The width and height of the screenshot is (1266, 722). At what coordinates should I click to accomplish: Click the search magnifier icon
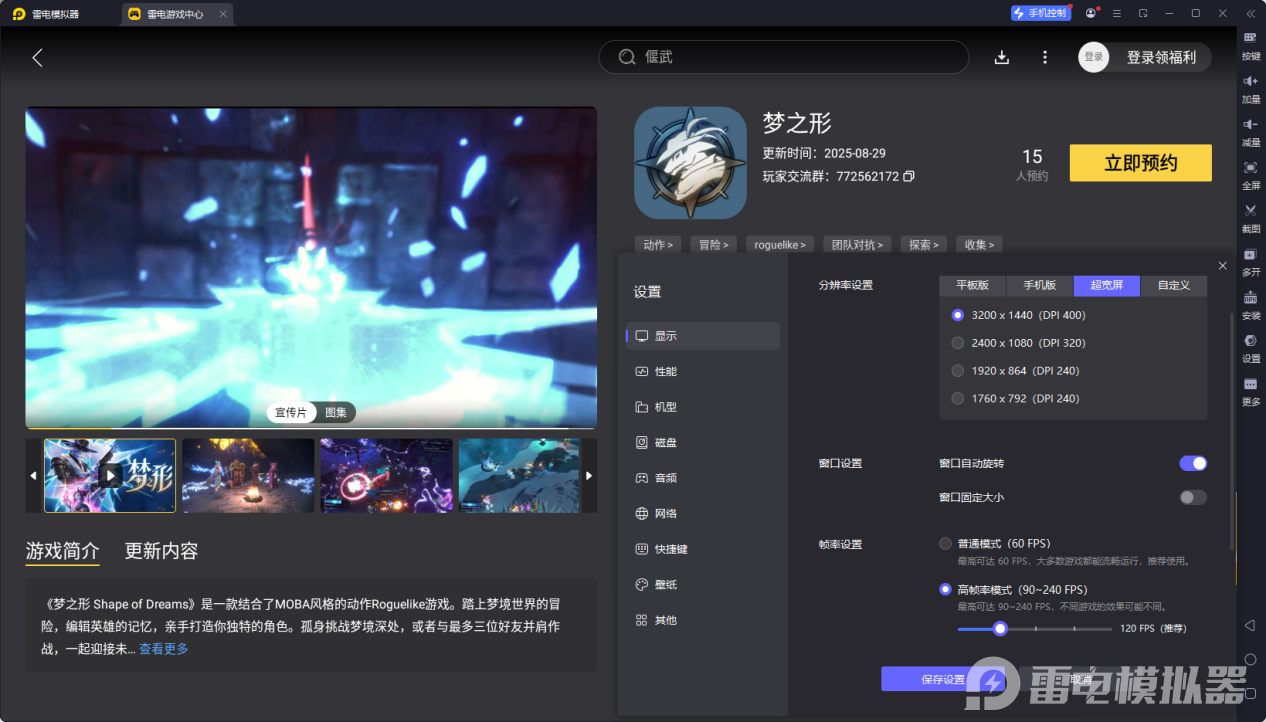point(627,57)
